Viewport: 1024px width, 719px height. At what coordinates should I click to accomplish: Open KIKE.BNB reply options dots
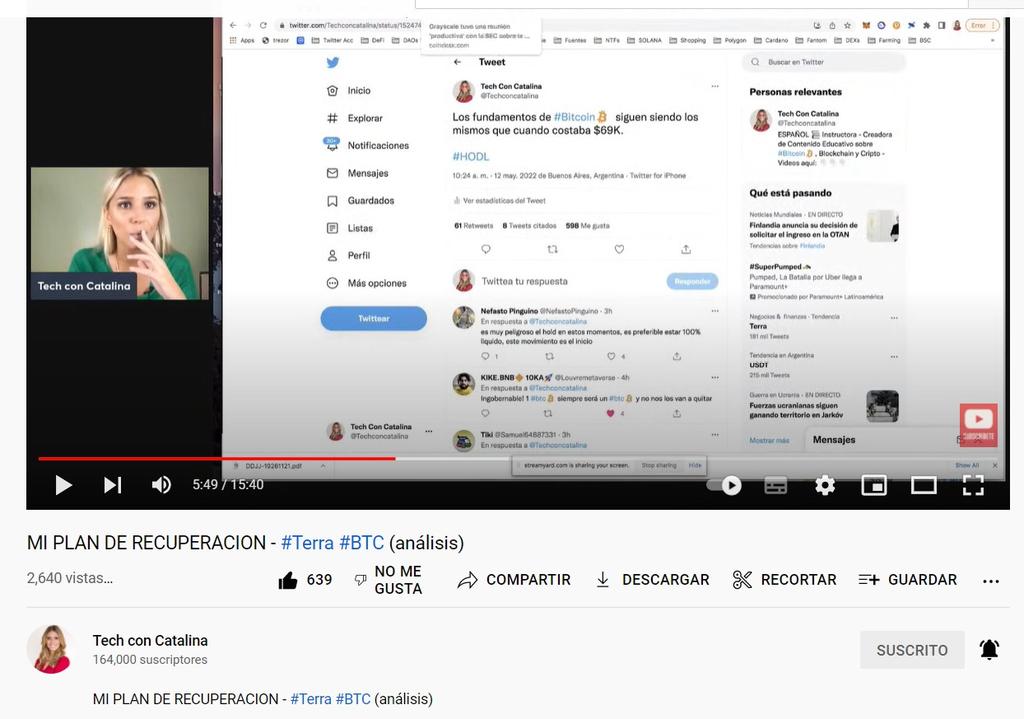pos(715,377)
